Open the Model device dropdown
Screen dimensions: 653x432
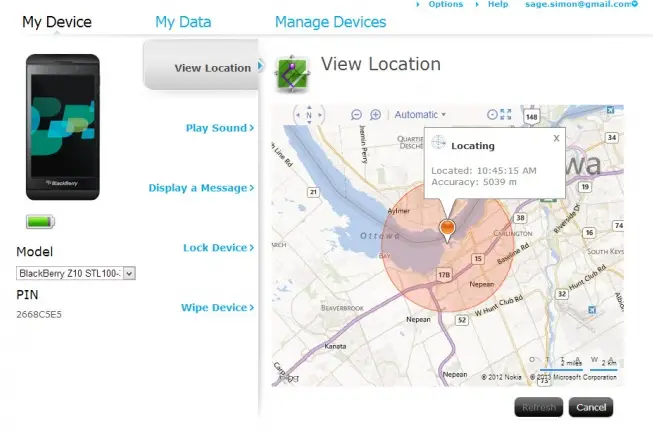pos(76,273)
